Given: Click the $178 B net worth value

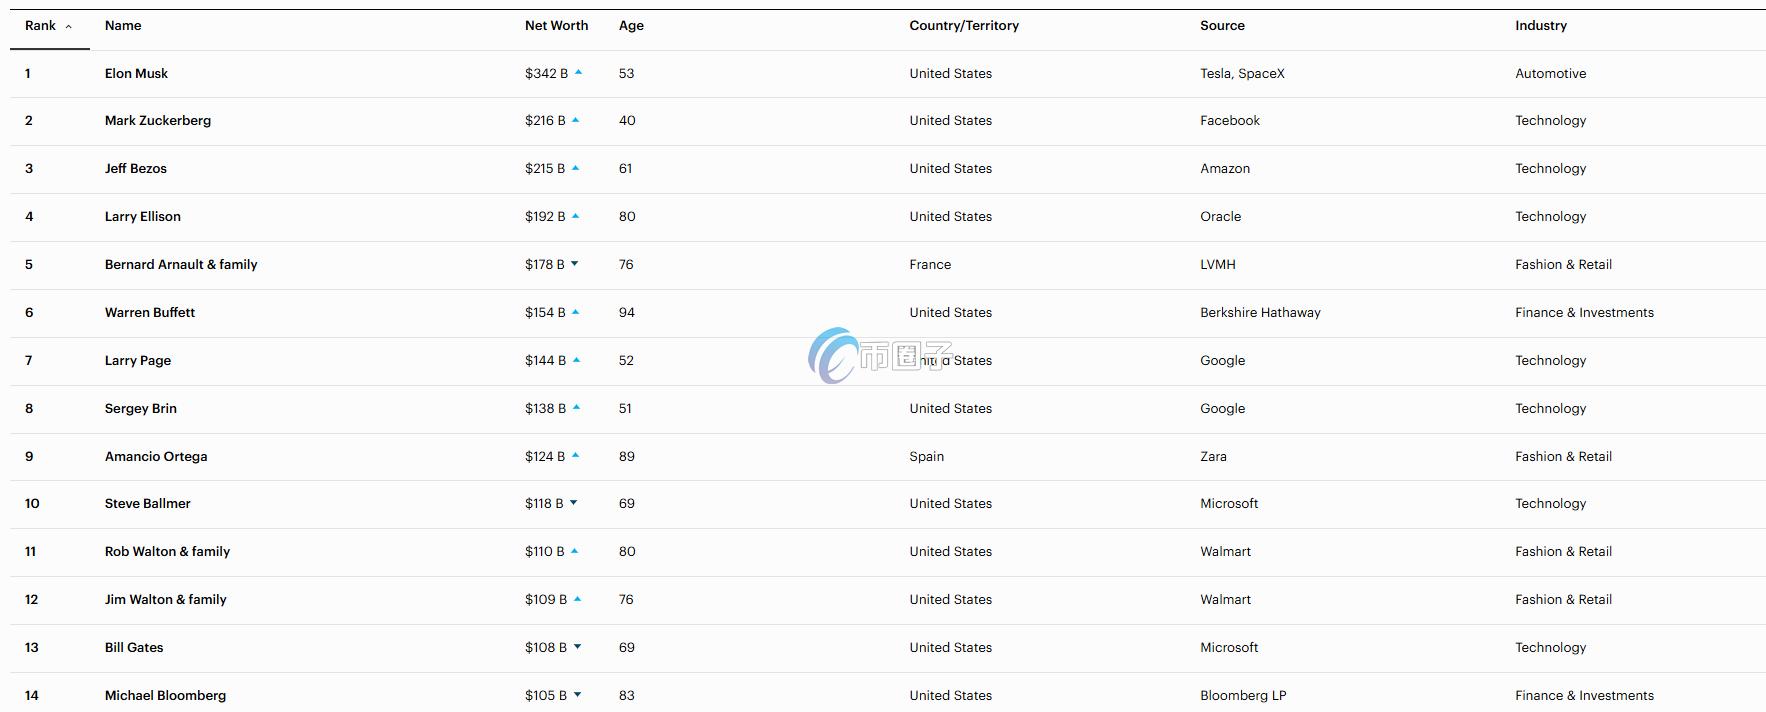Looking at the screenshot, I should pyautogui.click(x=544, y=265).
